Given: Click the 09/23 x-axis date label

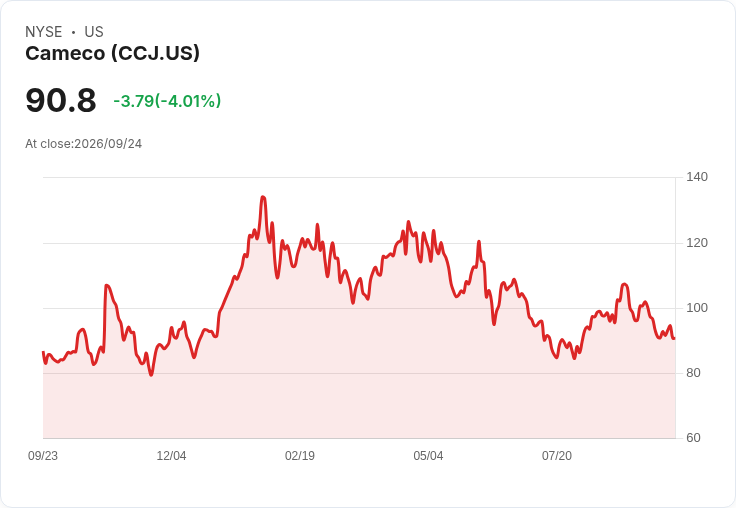Looking at the screenshot, I should [x=43, y=455].
